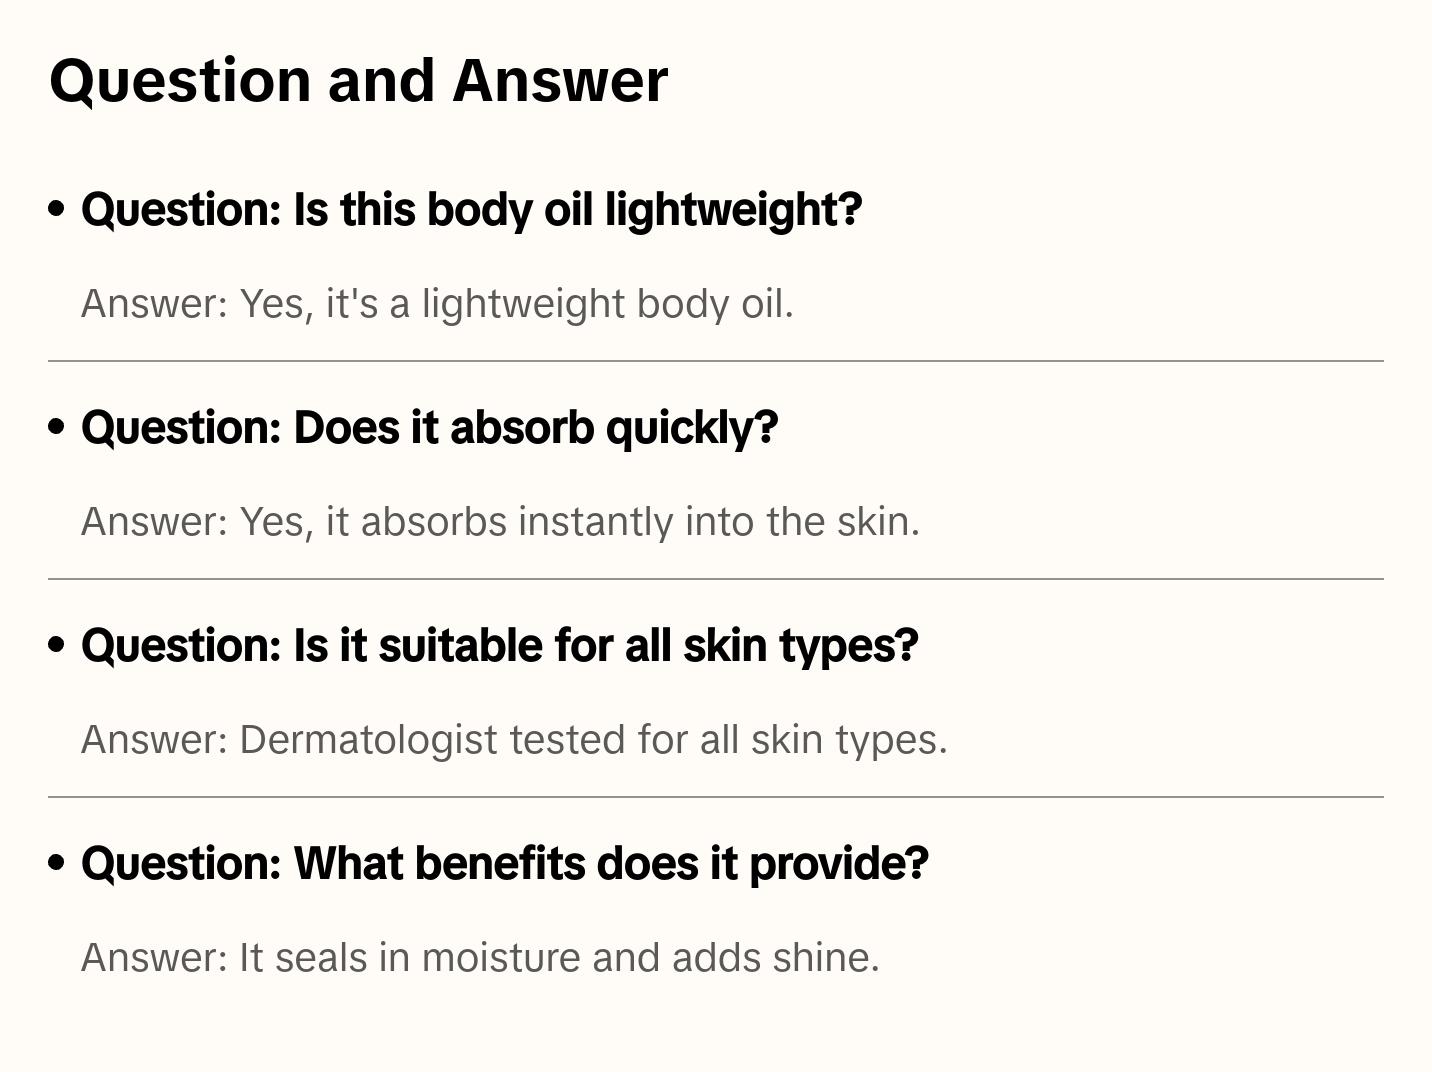This screenshot has width=1432, height=1072.
Task: Click the bullet beside the benefits question
Action: (x=57, y=863)
